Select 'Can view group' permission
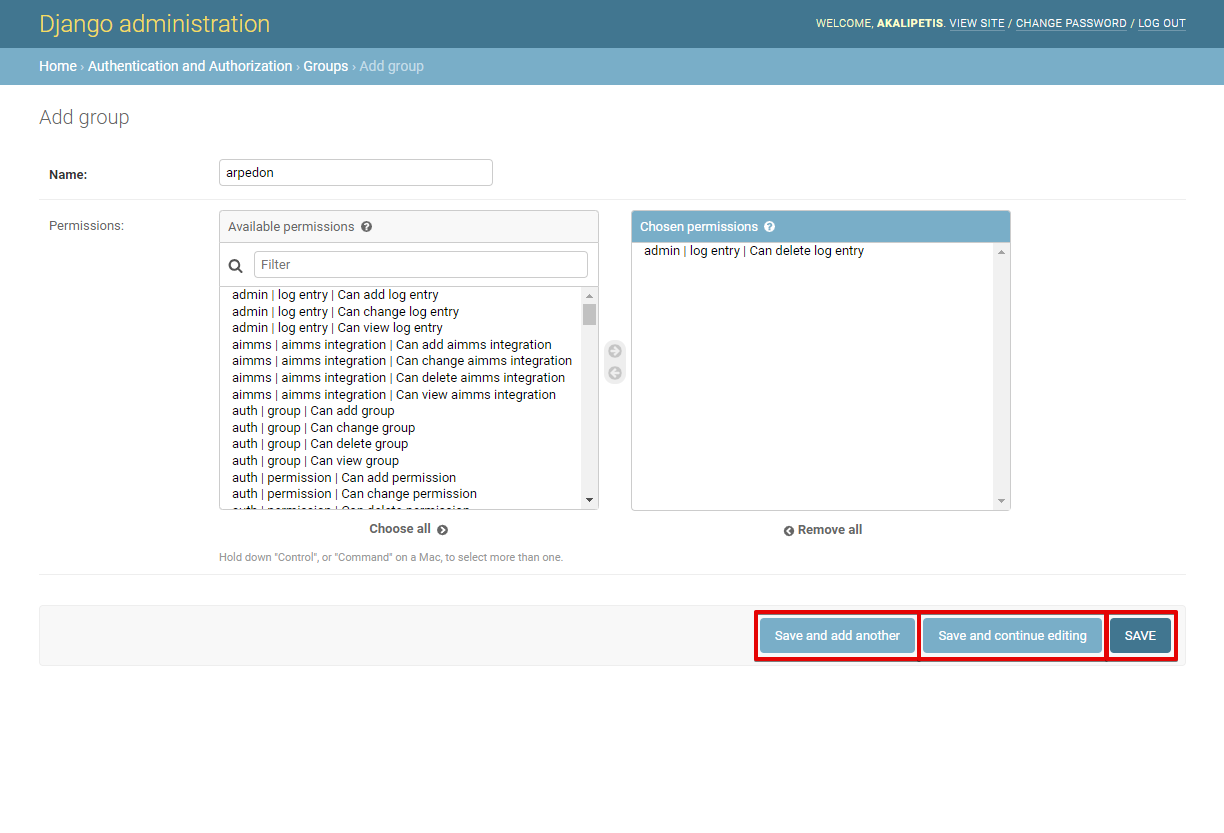 click(401, 461)
